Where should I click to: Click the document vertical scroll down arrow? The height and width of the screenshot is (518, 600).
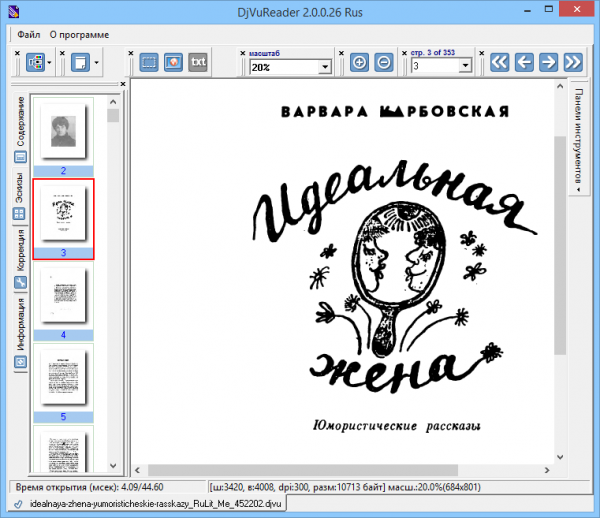pos(560,457)
